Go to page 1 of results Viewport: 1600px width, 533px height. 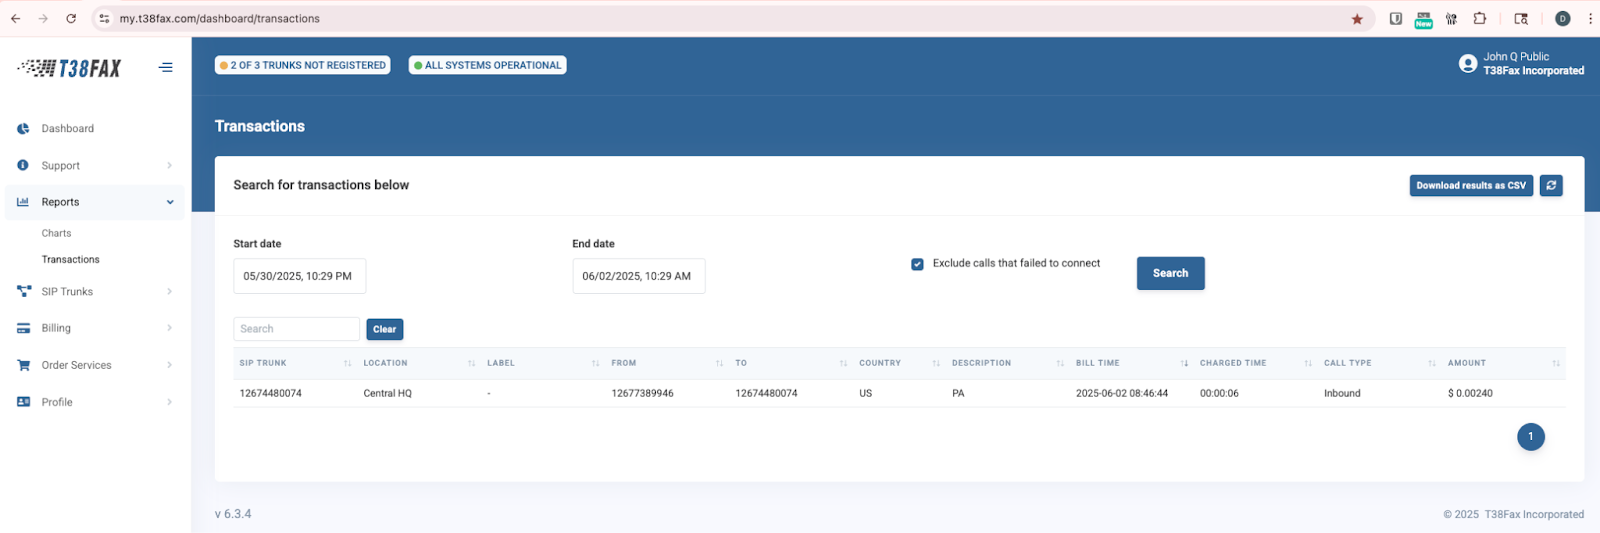click(1530, 437)
